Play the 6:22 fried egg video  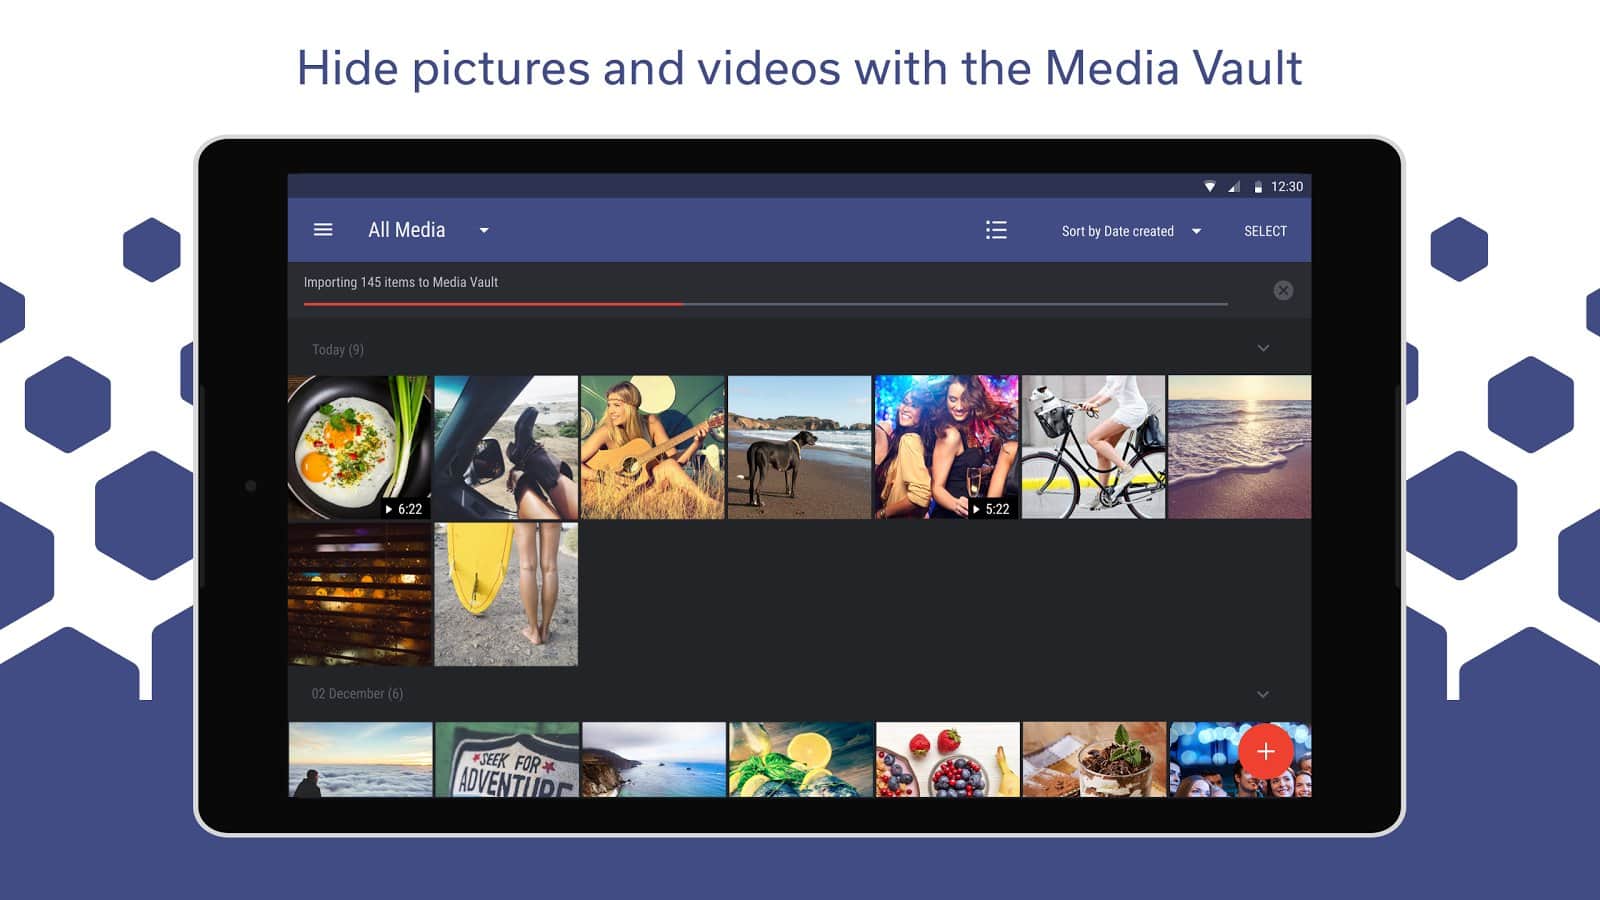click(x=360, y=447)
